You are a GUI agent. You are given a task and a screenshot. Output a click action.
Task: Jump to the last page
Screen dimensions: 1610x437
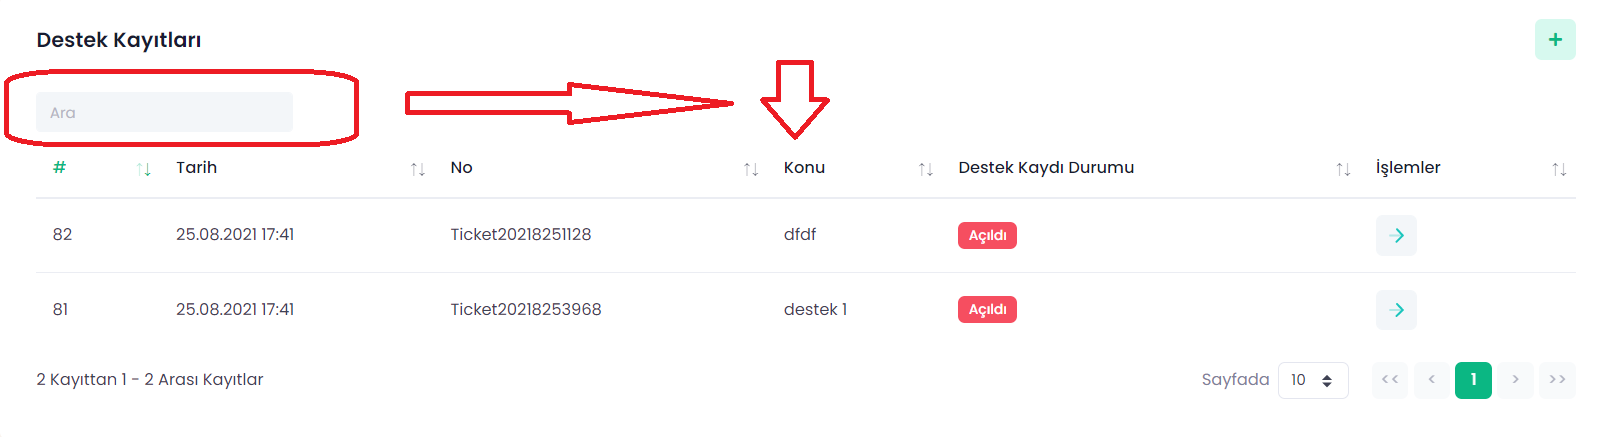pyautogui.click(x=1557, y=380)
